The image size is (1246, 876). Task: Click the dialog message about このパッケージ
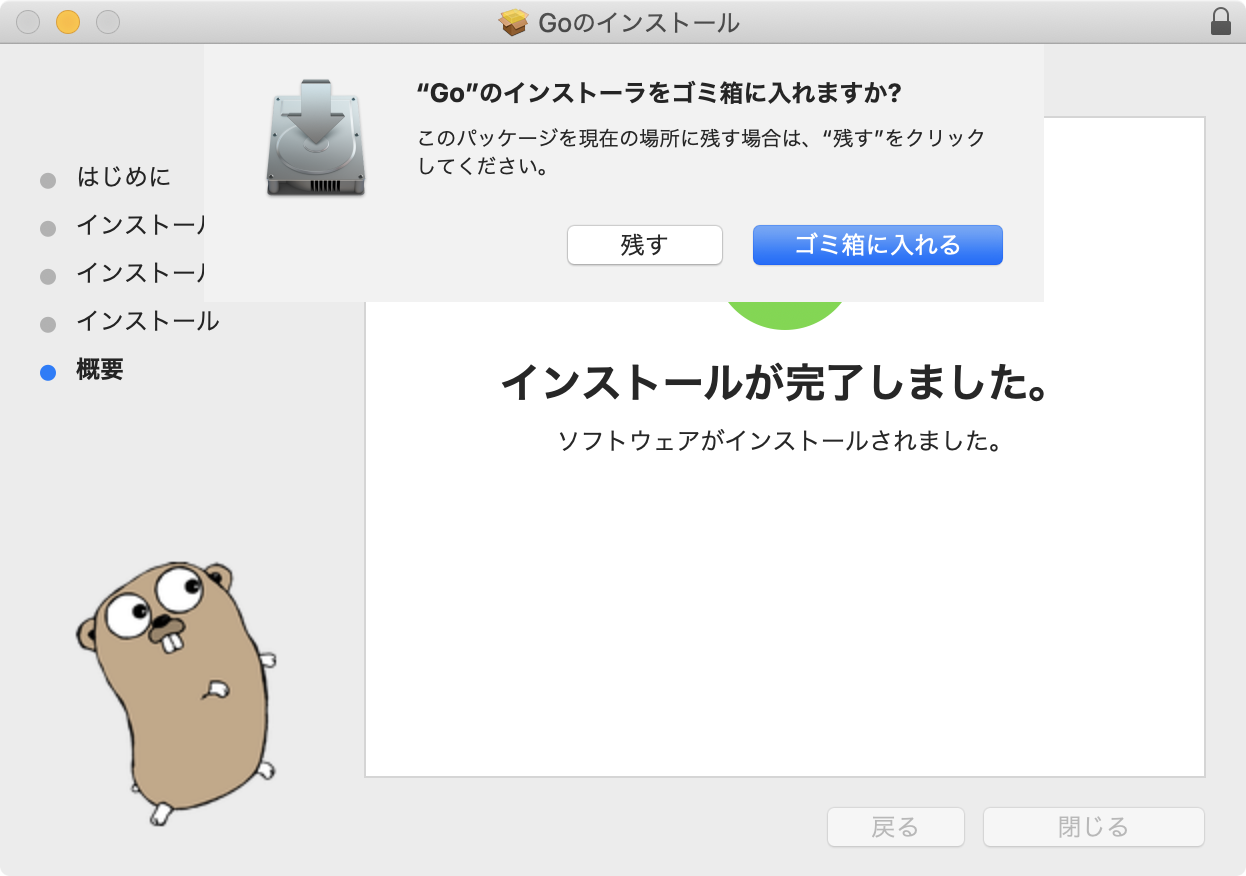[x=702, y=152]
